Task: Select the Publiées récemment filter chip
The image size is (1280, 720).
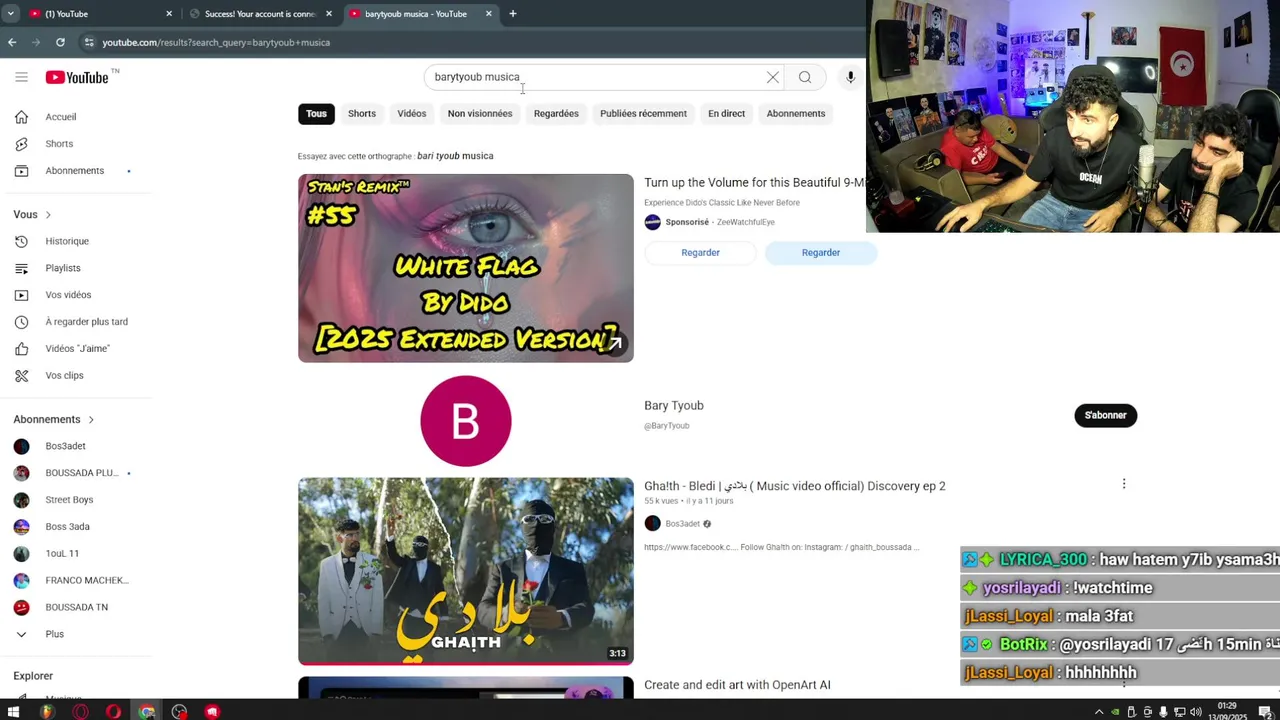Action: click(643, 114)
